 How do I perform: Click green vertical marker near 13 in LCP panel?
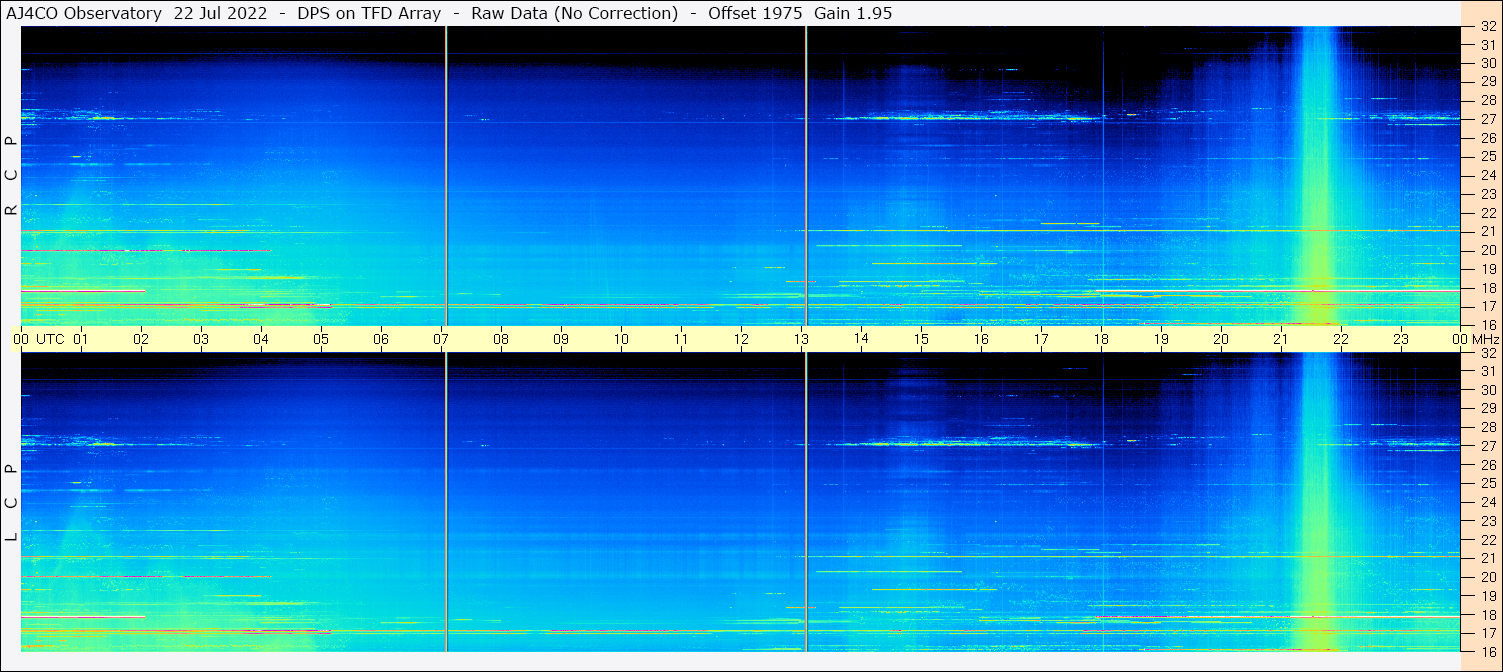click(x=806, y=502)
